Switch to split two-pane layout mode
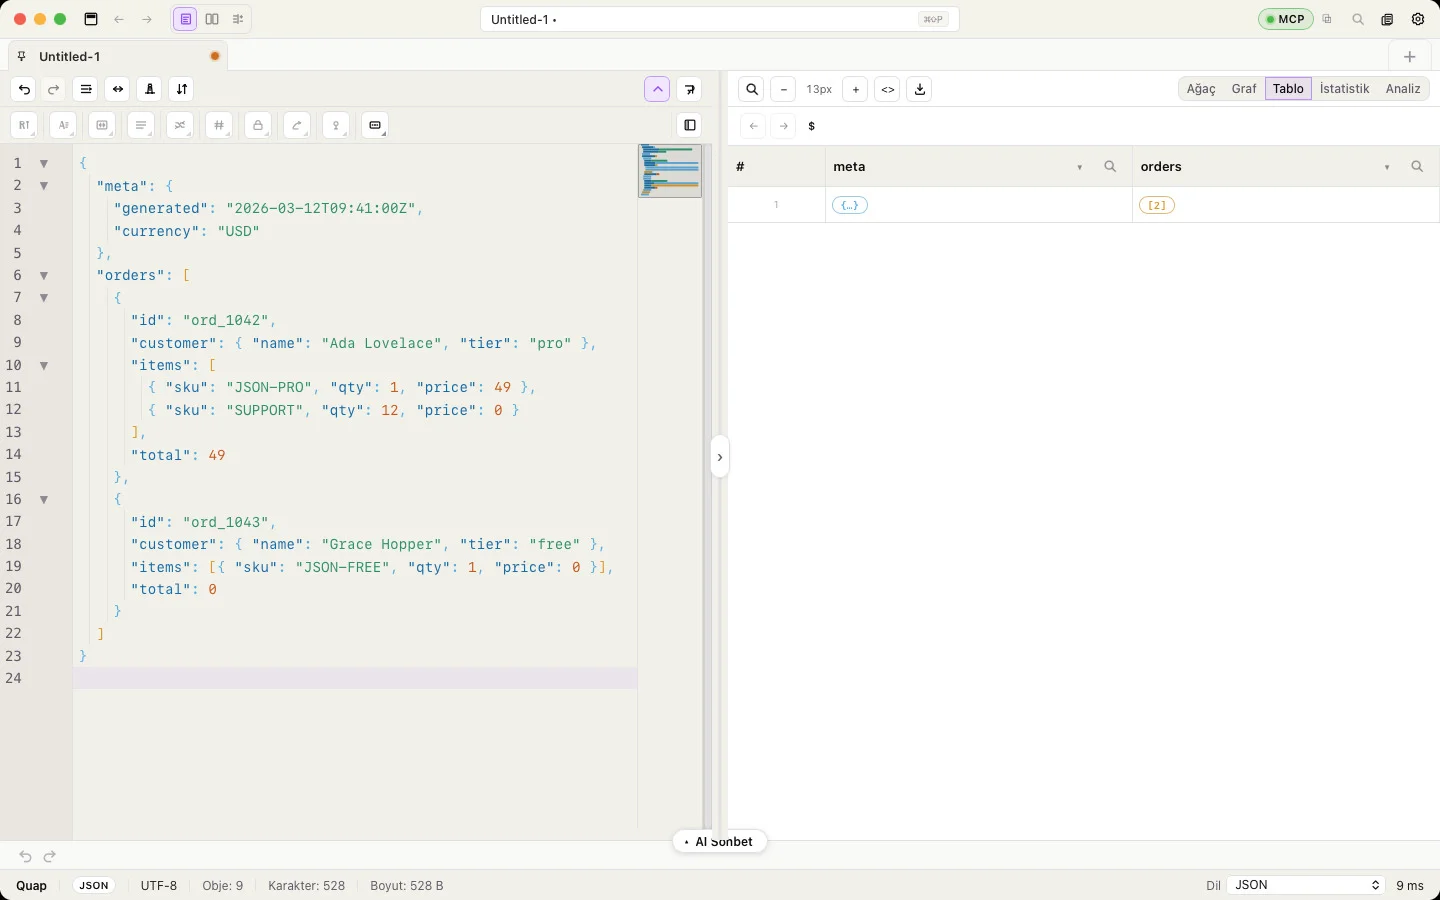Viewport: 1440px width, 900px height. [x=212, y=19]
